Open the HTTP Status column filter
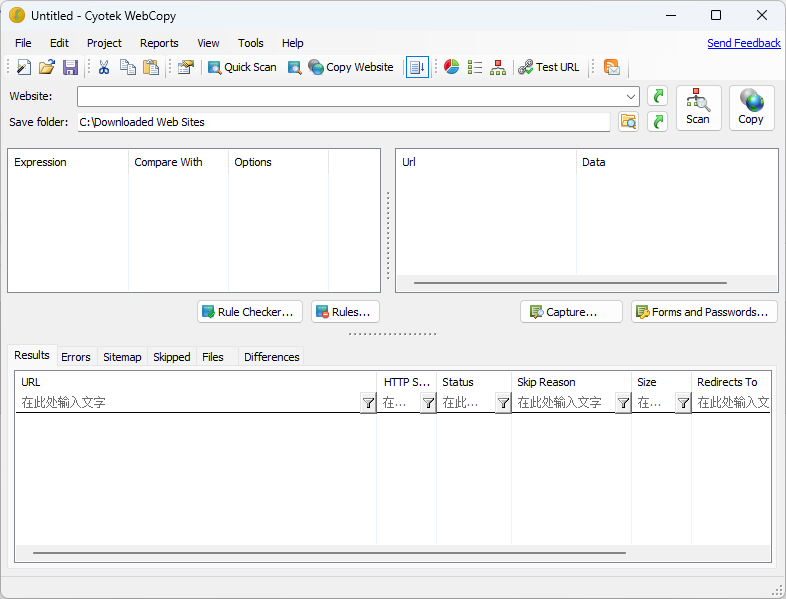This screenshot has height=599, width=786. tap(428, 403)
